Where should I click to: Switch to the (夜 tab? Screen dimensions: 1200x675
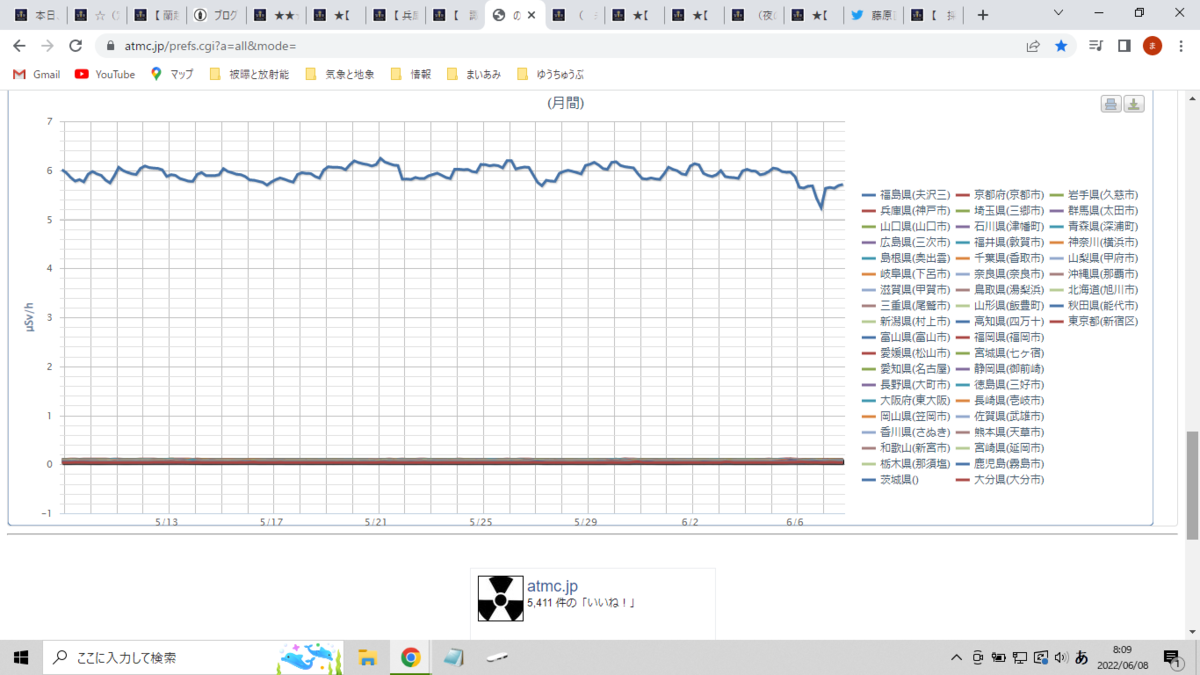752,15
